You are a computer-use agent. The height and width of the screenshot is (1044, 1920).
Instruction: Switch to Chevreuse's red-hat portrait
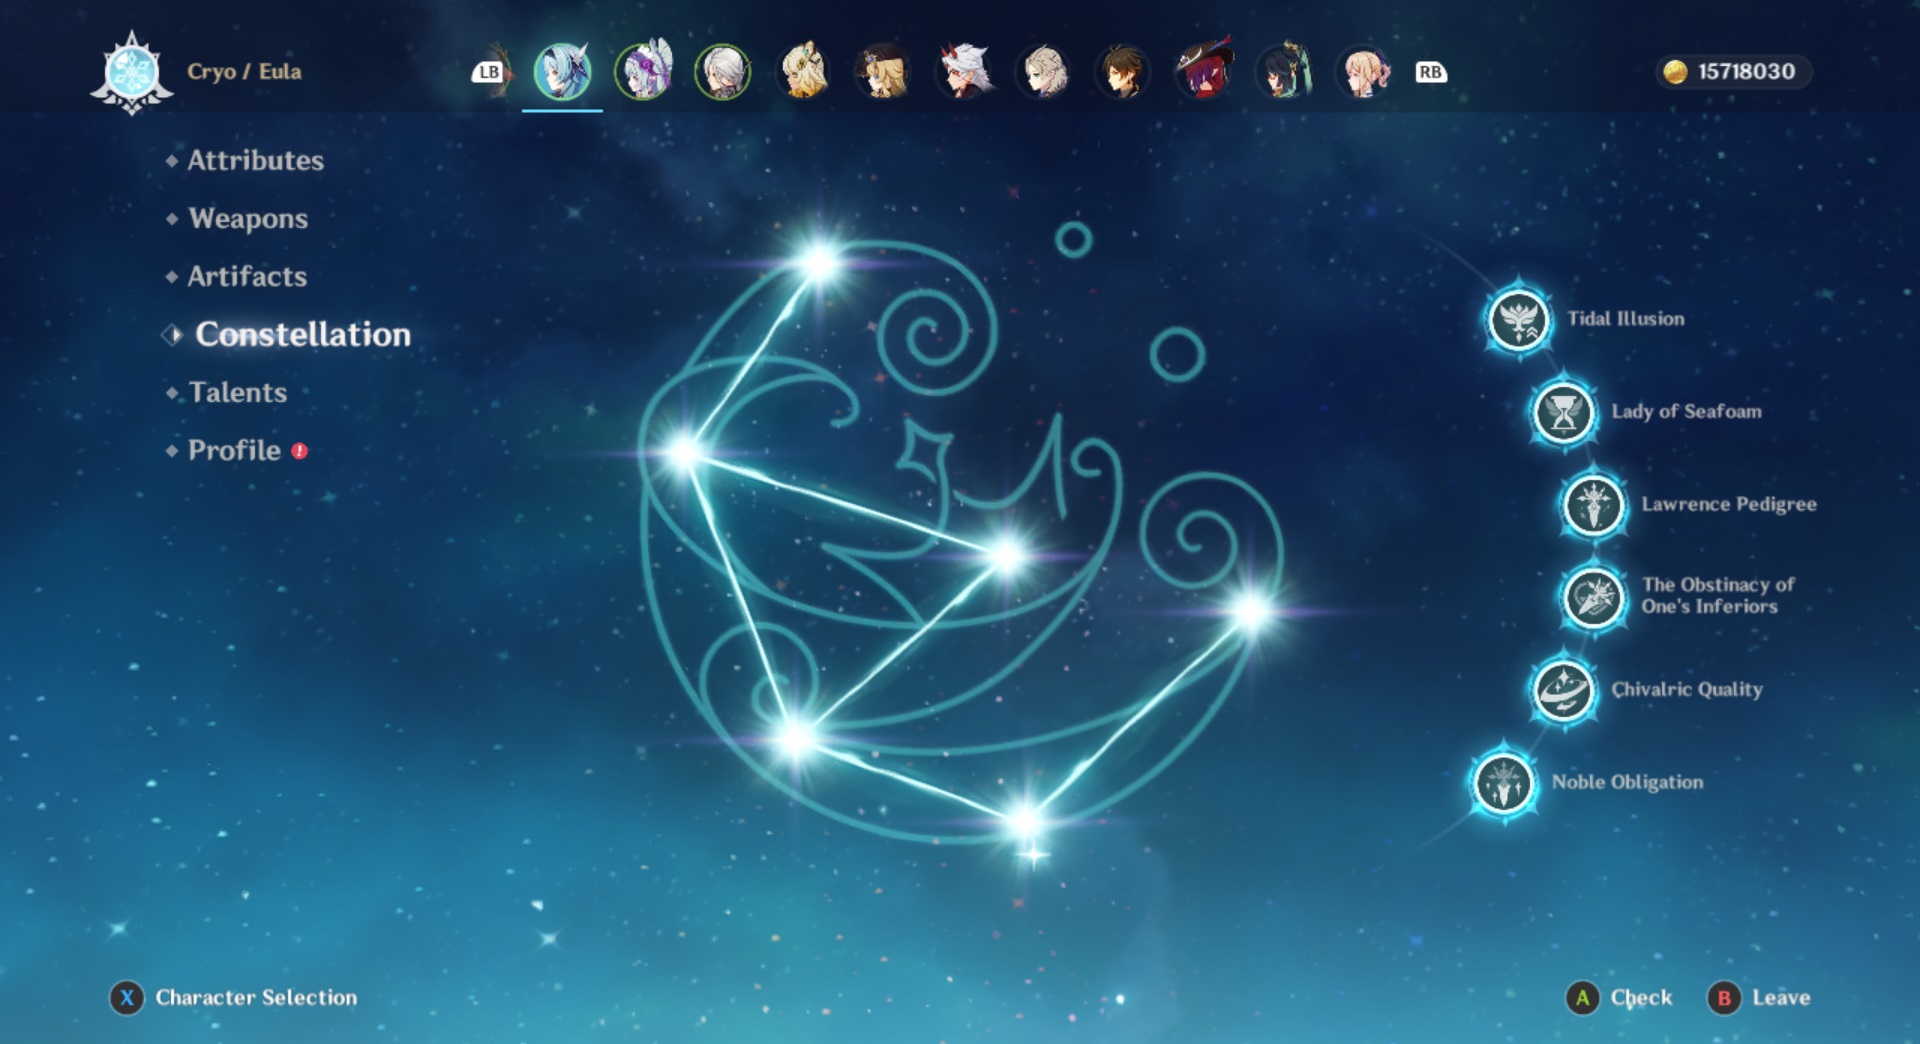(x=1204, y=71)
